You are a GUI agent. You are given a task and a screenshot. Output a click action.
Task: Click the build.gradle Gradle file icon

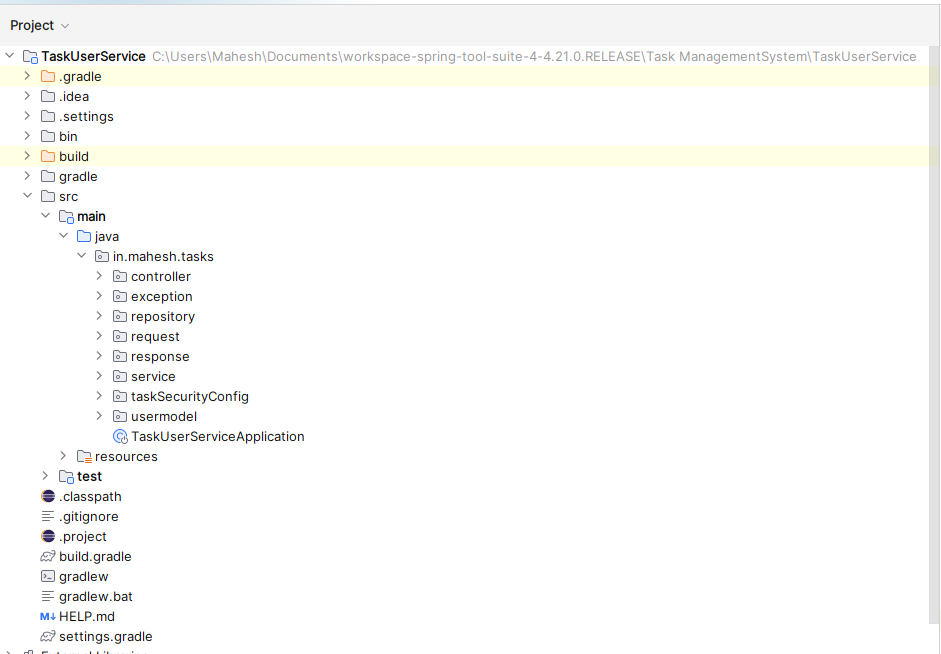[x=48, y=557]
